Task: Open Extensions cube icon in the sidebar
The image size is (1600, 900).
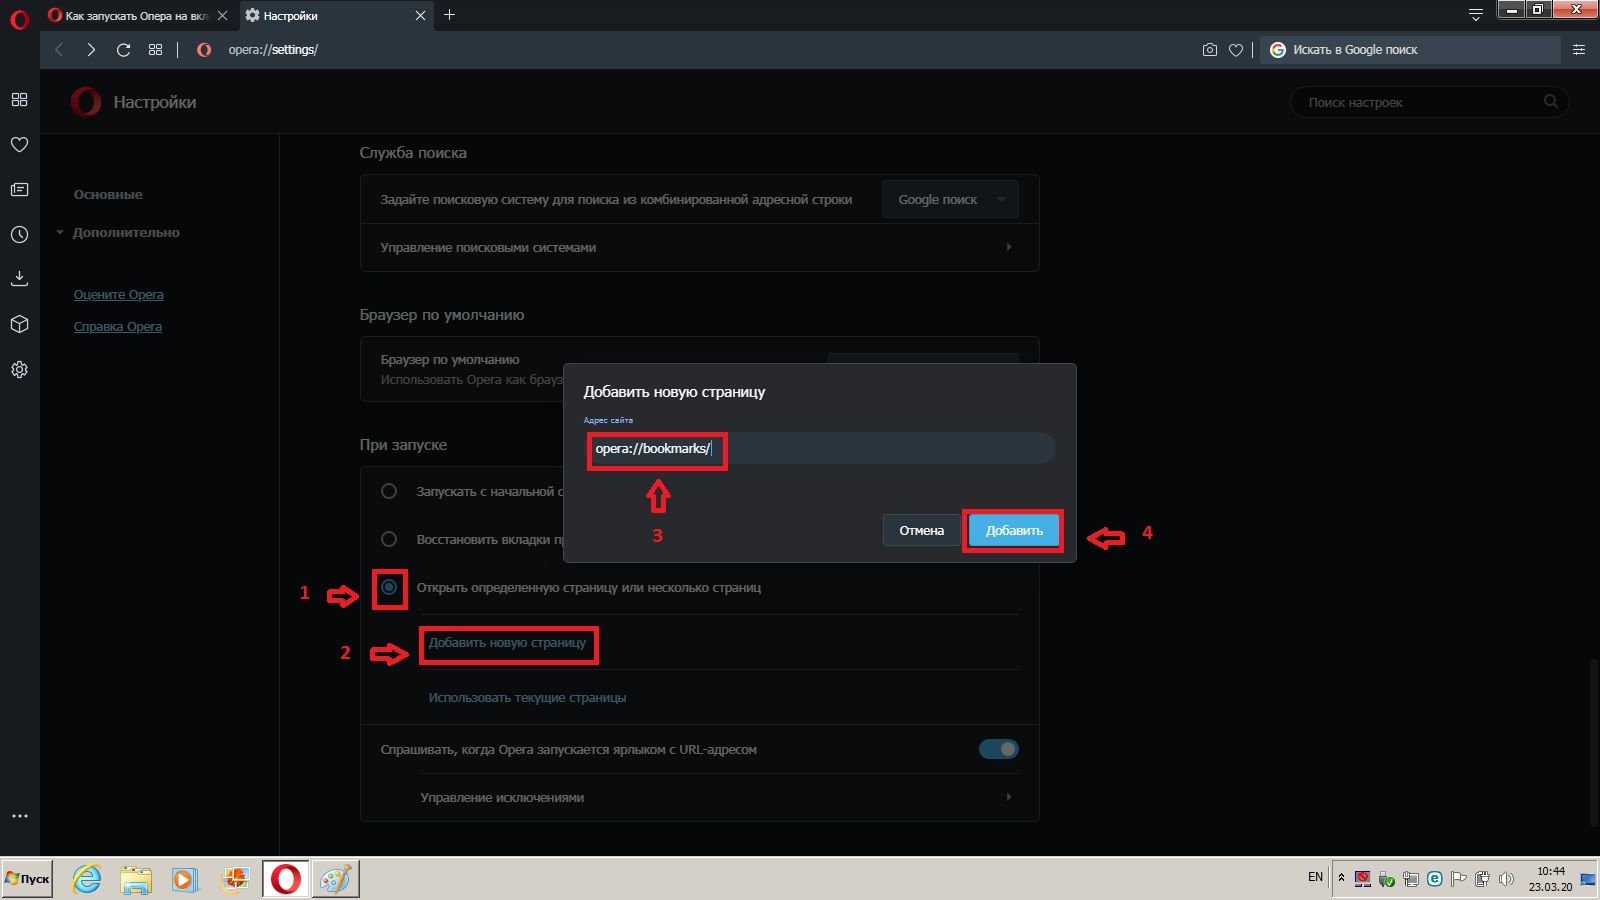Action: point(19,324)
